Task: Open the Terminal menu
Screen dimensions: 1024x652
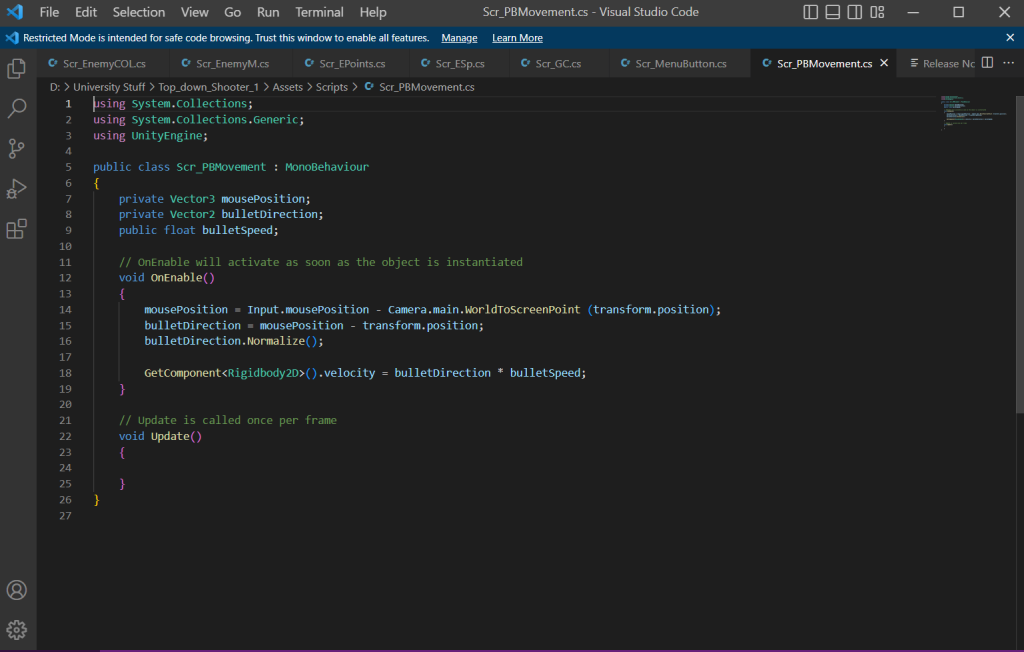Action: click(319, 12)
